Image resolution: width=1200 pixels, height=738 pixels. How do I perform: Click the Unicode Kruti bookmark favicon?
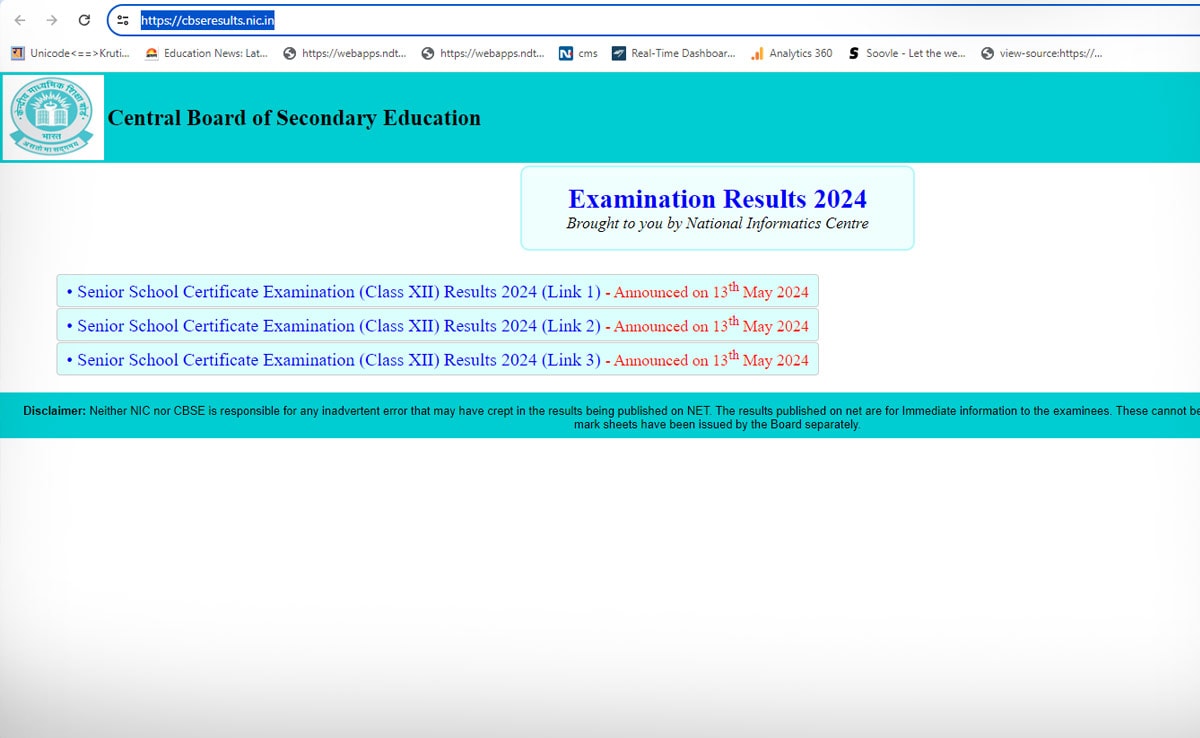17,53
